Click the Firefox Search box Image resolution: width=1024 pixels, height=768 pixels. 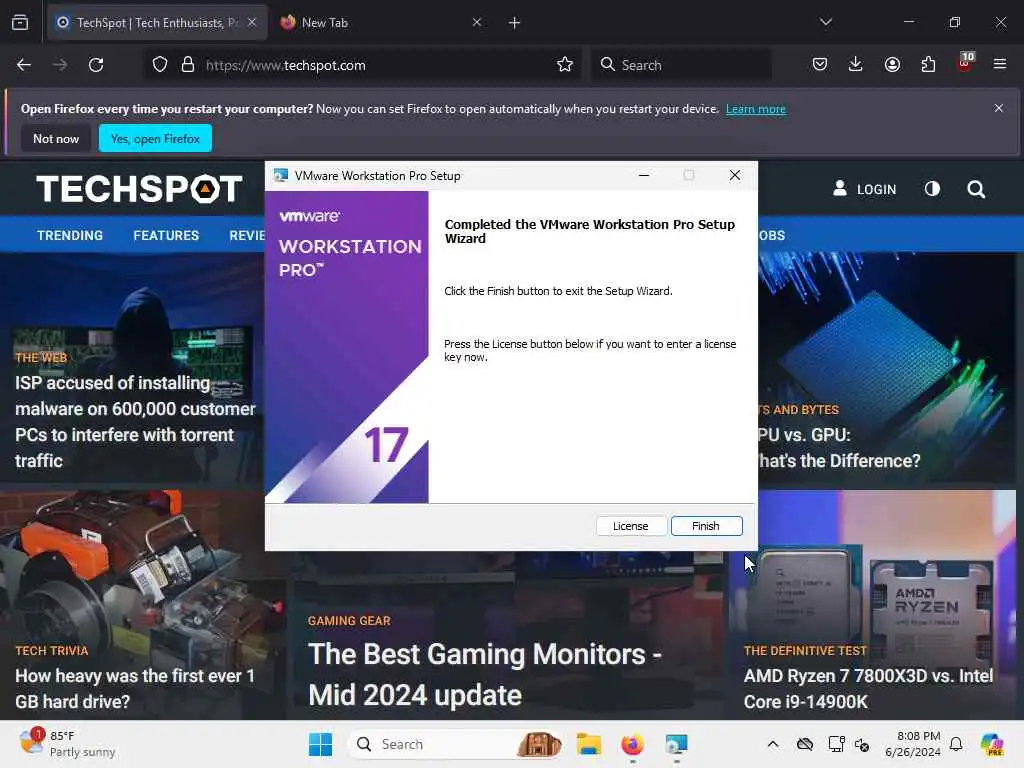tap(681, 65)
